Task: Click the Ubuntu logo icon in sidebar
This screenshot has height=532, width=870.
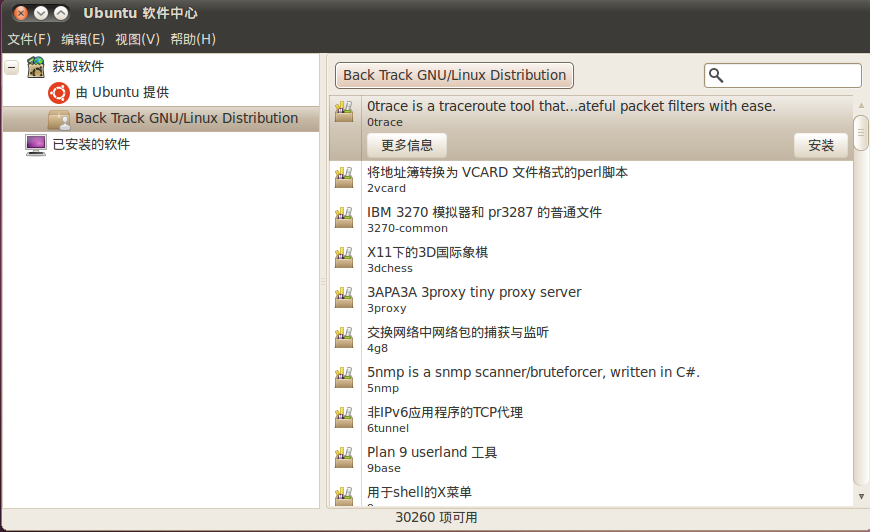Action: tap(59, 93)
